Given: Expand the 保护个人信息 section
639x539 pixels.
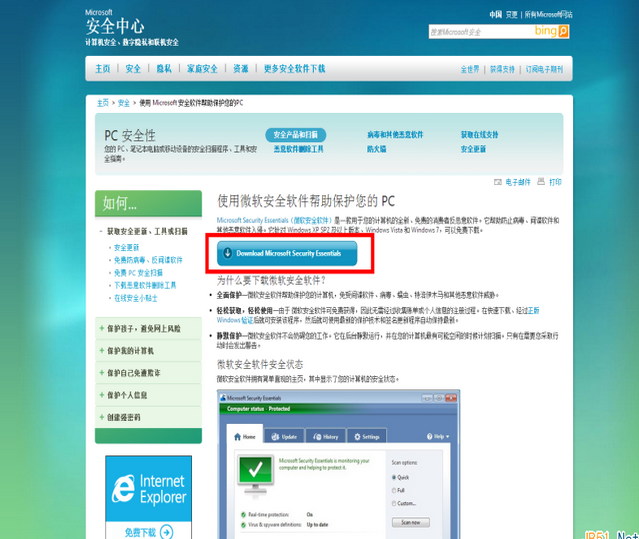Looking at the screenshot, I should 101,395.
